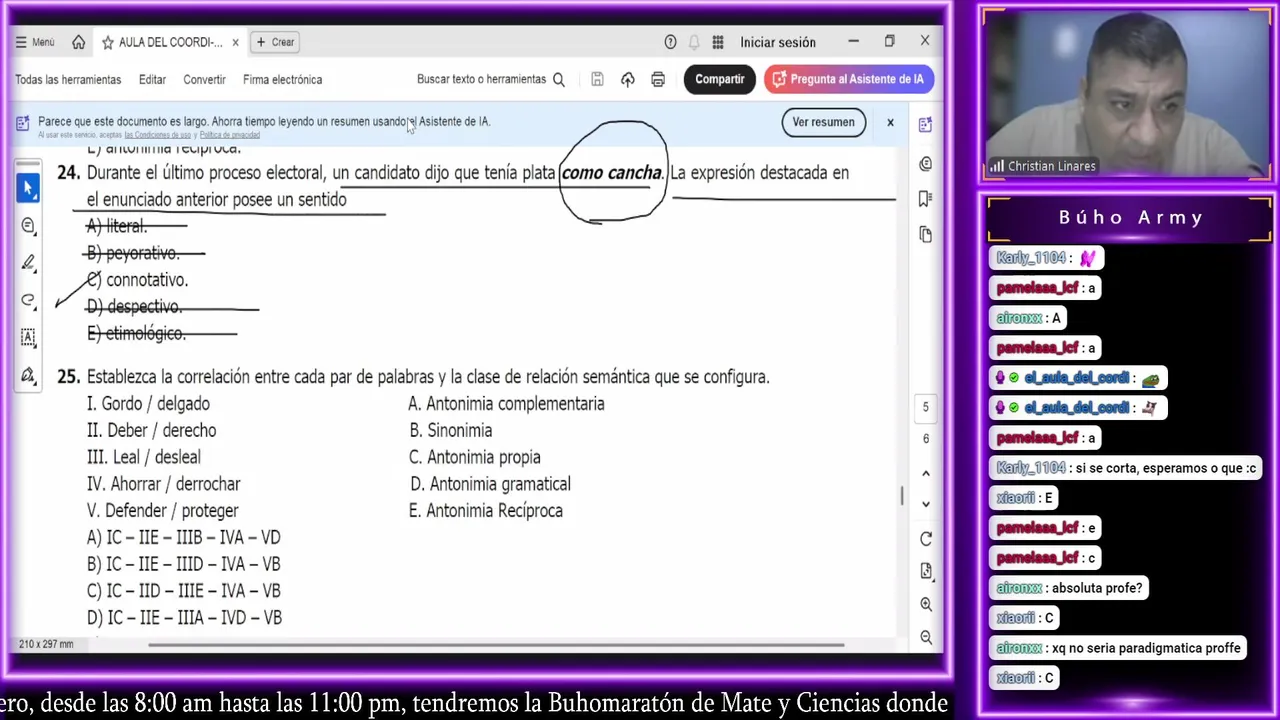Open the comments panel icon
The height and width of the screenshot is (720, 1280).
(x=925, y=163)
